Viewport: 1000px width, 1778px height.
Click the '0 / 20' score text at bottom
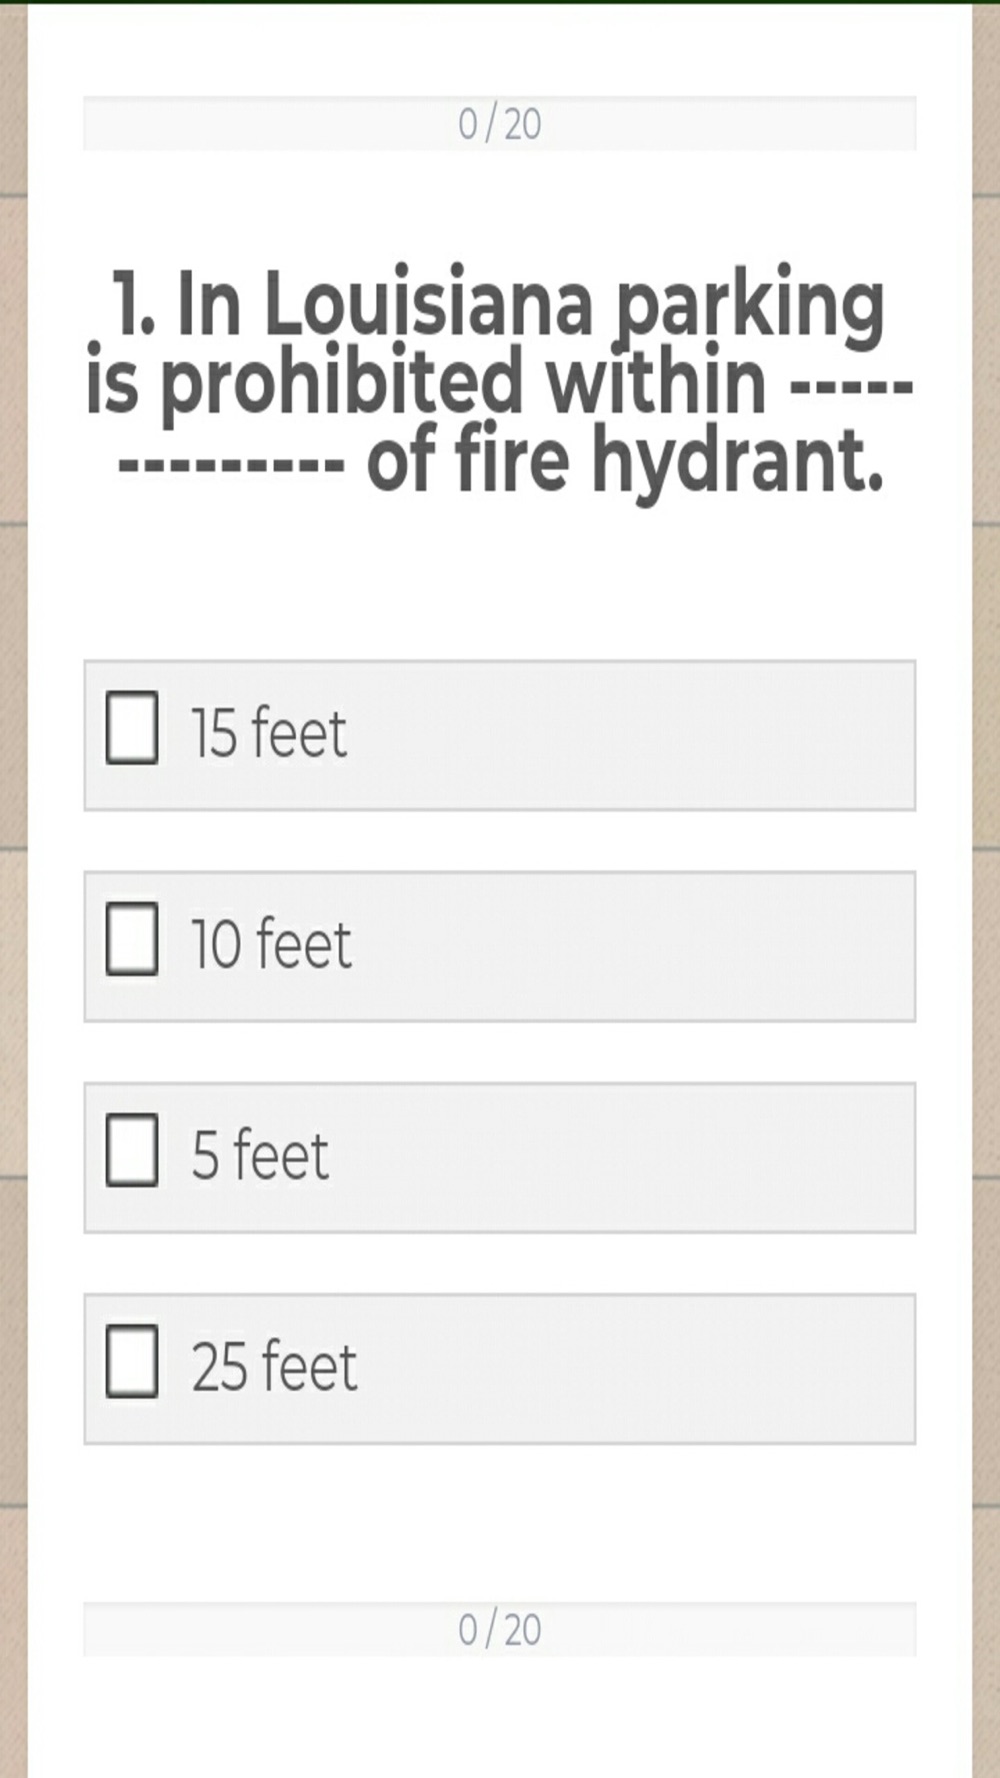(x=500, y=1629)
